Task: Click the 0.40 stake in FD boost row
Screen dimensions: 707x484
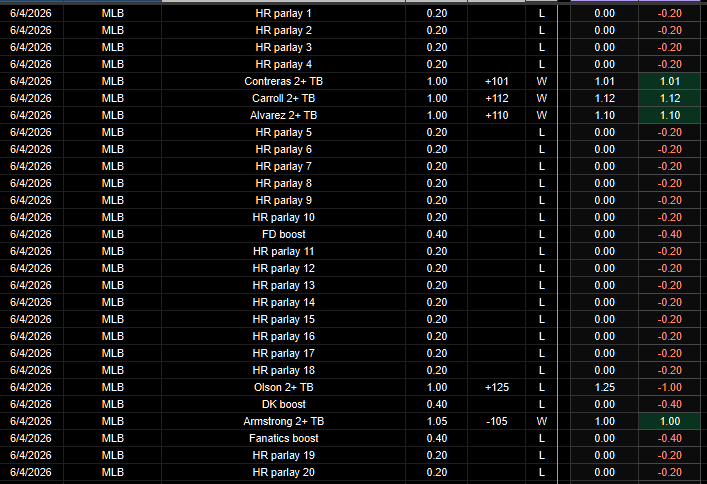Action: [x=436, y=234]
